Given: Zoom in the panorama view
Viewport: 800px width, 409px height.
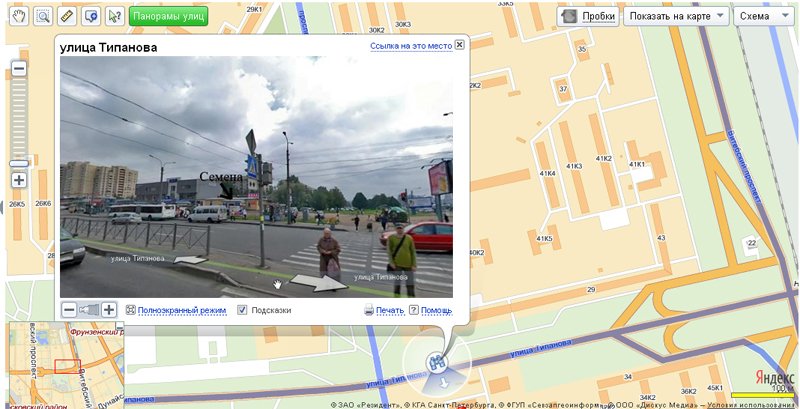Looking at the screenshot, I should click(x=108, y=310).
